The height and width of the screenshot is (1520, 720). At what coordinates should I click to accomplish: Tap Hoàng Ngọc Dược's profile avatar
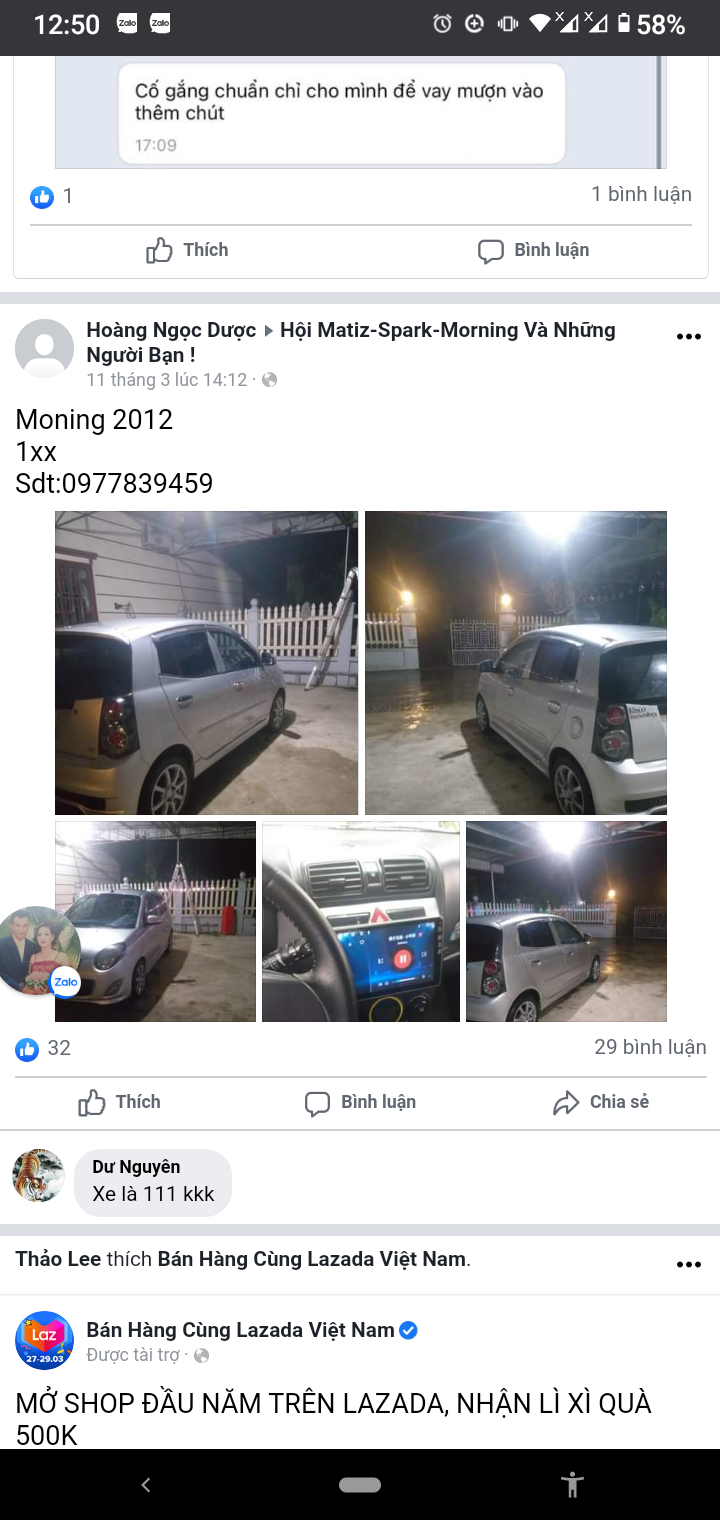44,348
